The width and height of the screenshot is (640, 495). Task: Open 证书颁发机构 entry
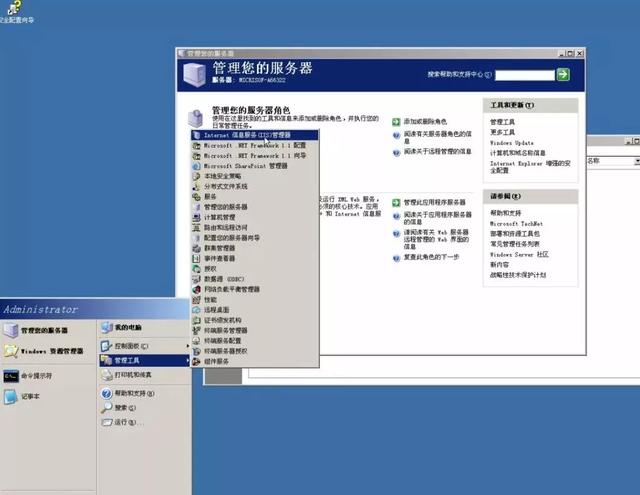point(254,320)
